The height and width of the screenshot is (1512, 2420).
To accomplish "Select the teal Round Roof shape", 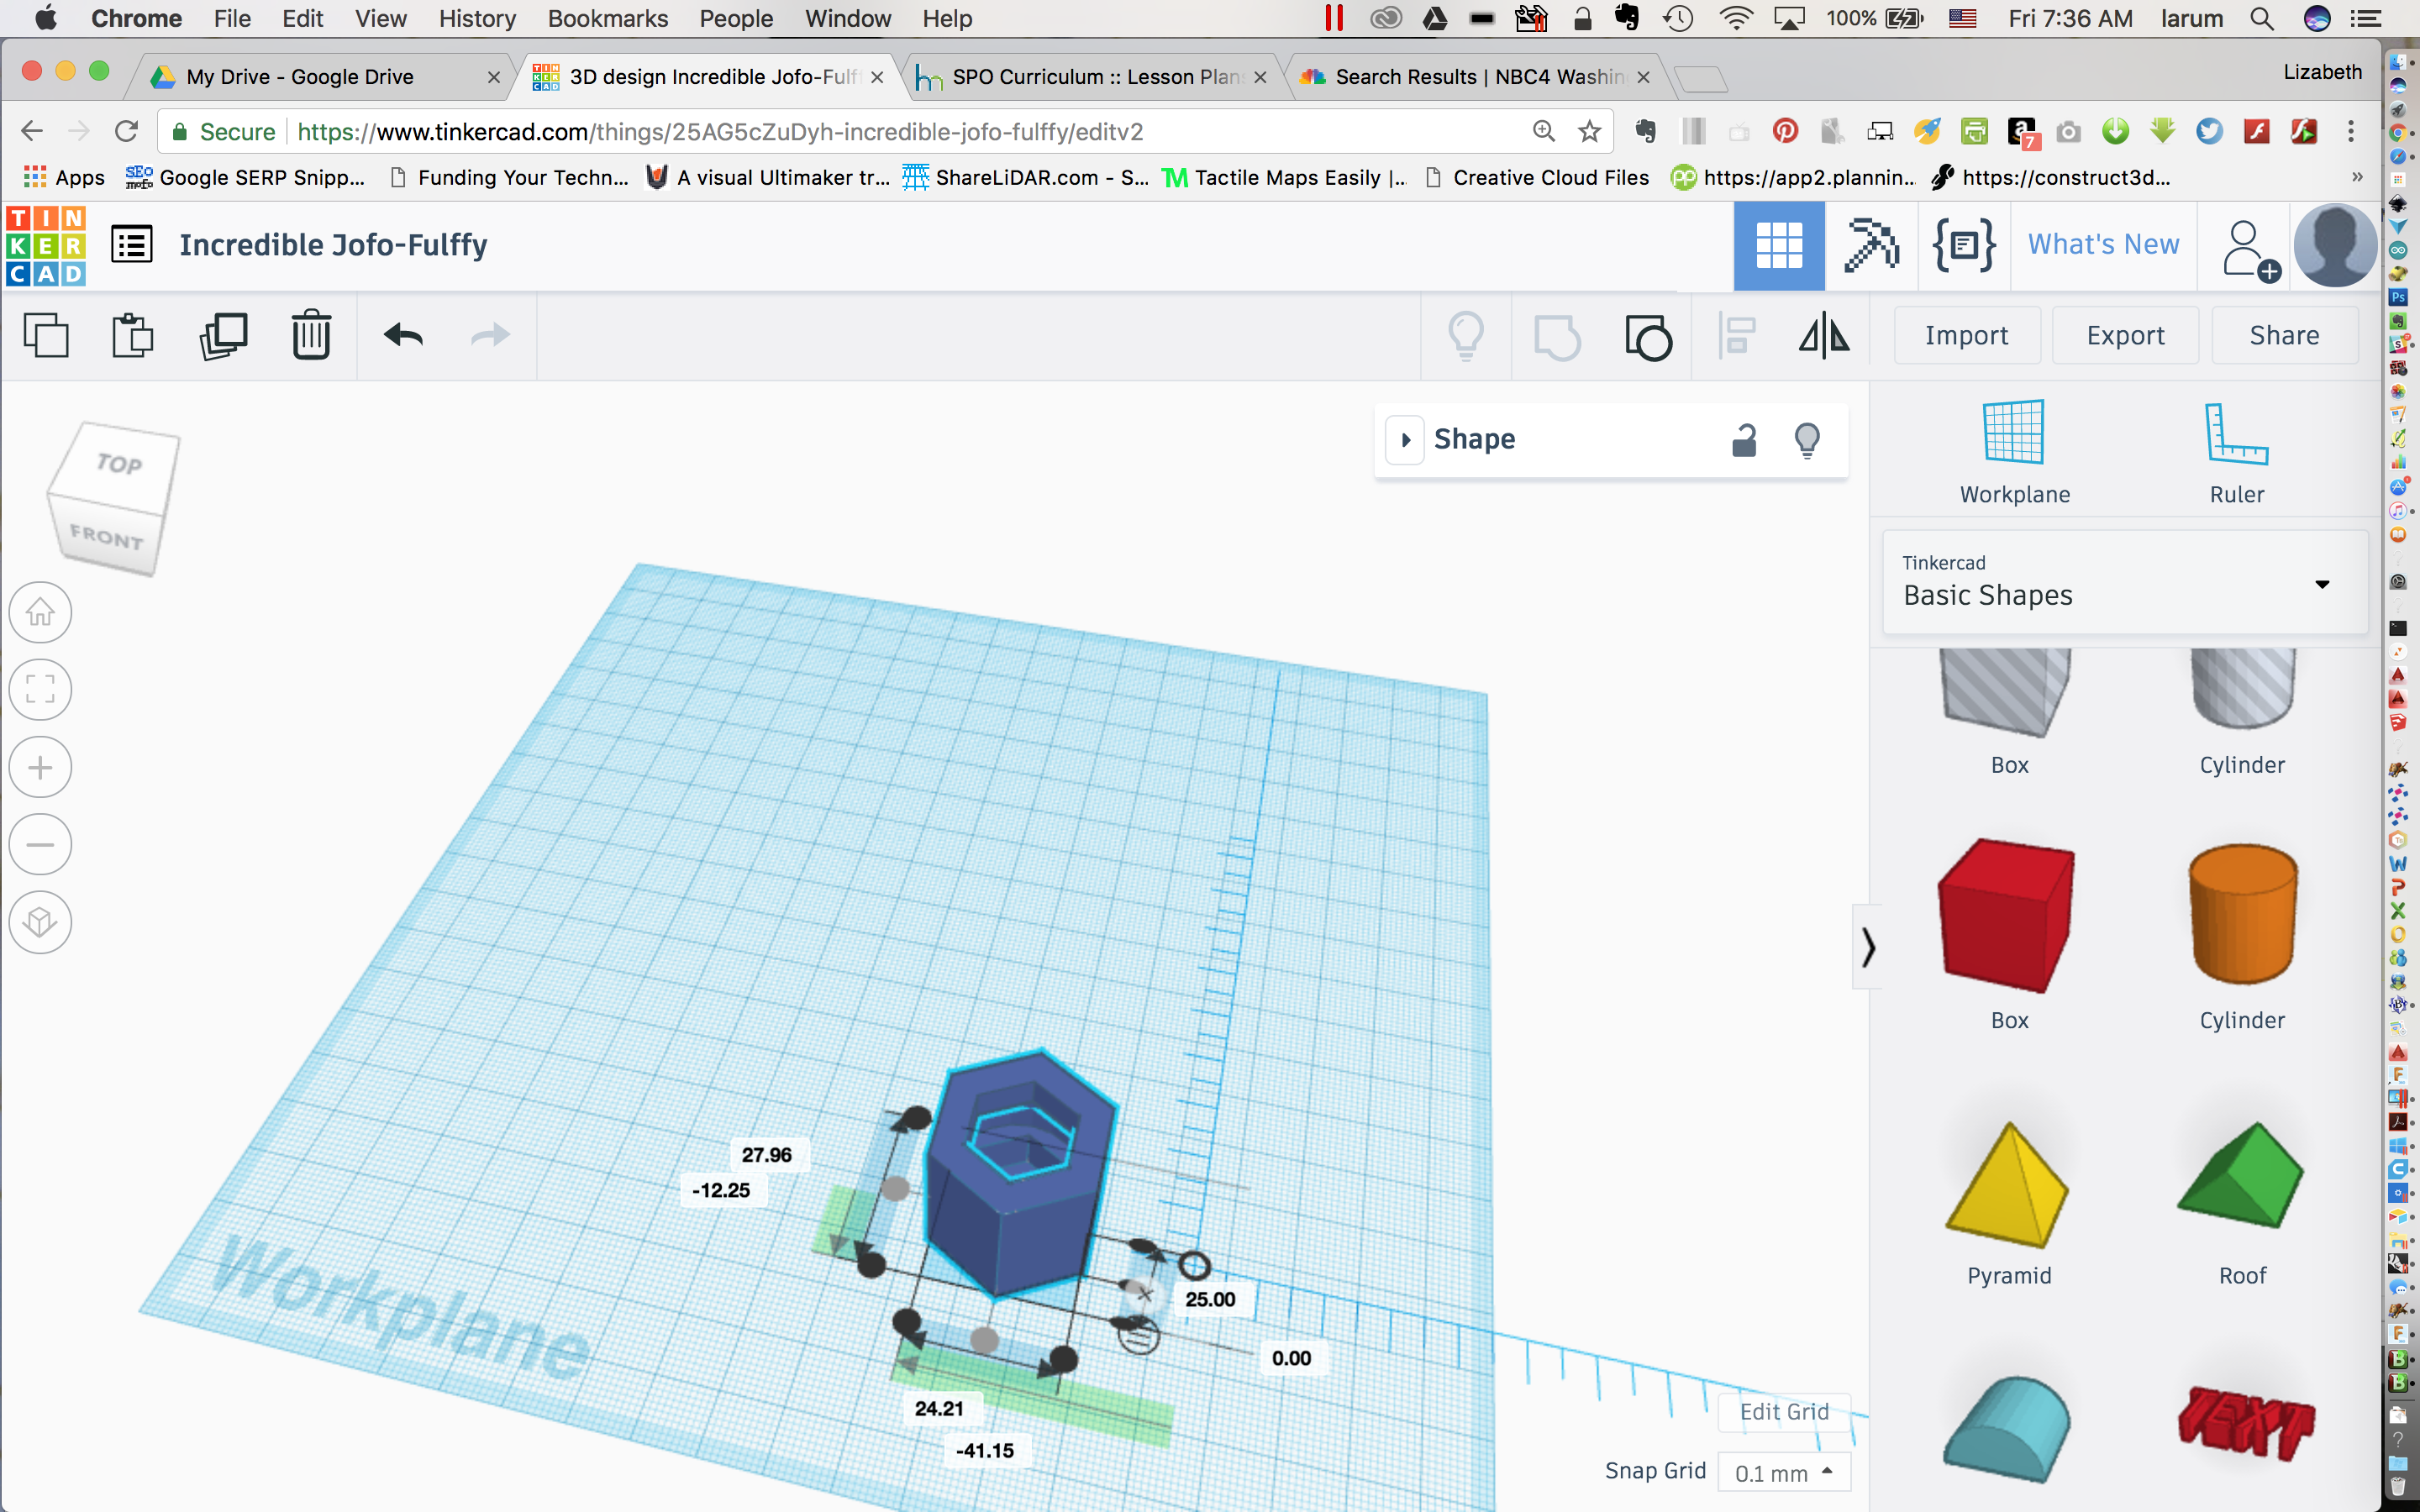I will 2007,1428.
